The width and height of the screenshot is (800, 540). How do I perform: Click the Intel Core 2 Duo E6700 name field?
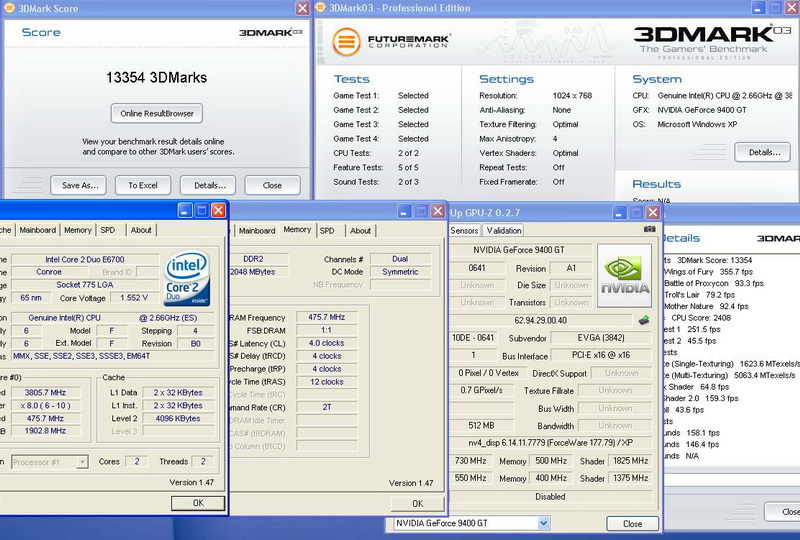tap(85, 259)
